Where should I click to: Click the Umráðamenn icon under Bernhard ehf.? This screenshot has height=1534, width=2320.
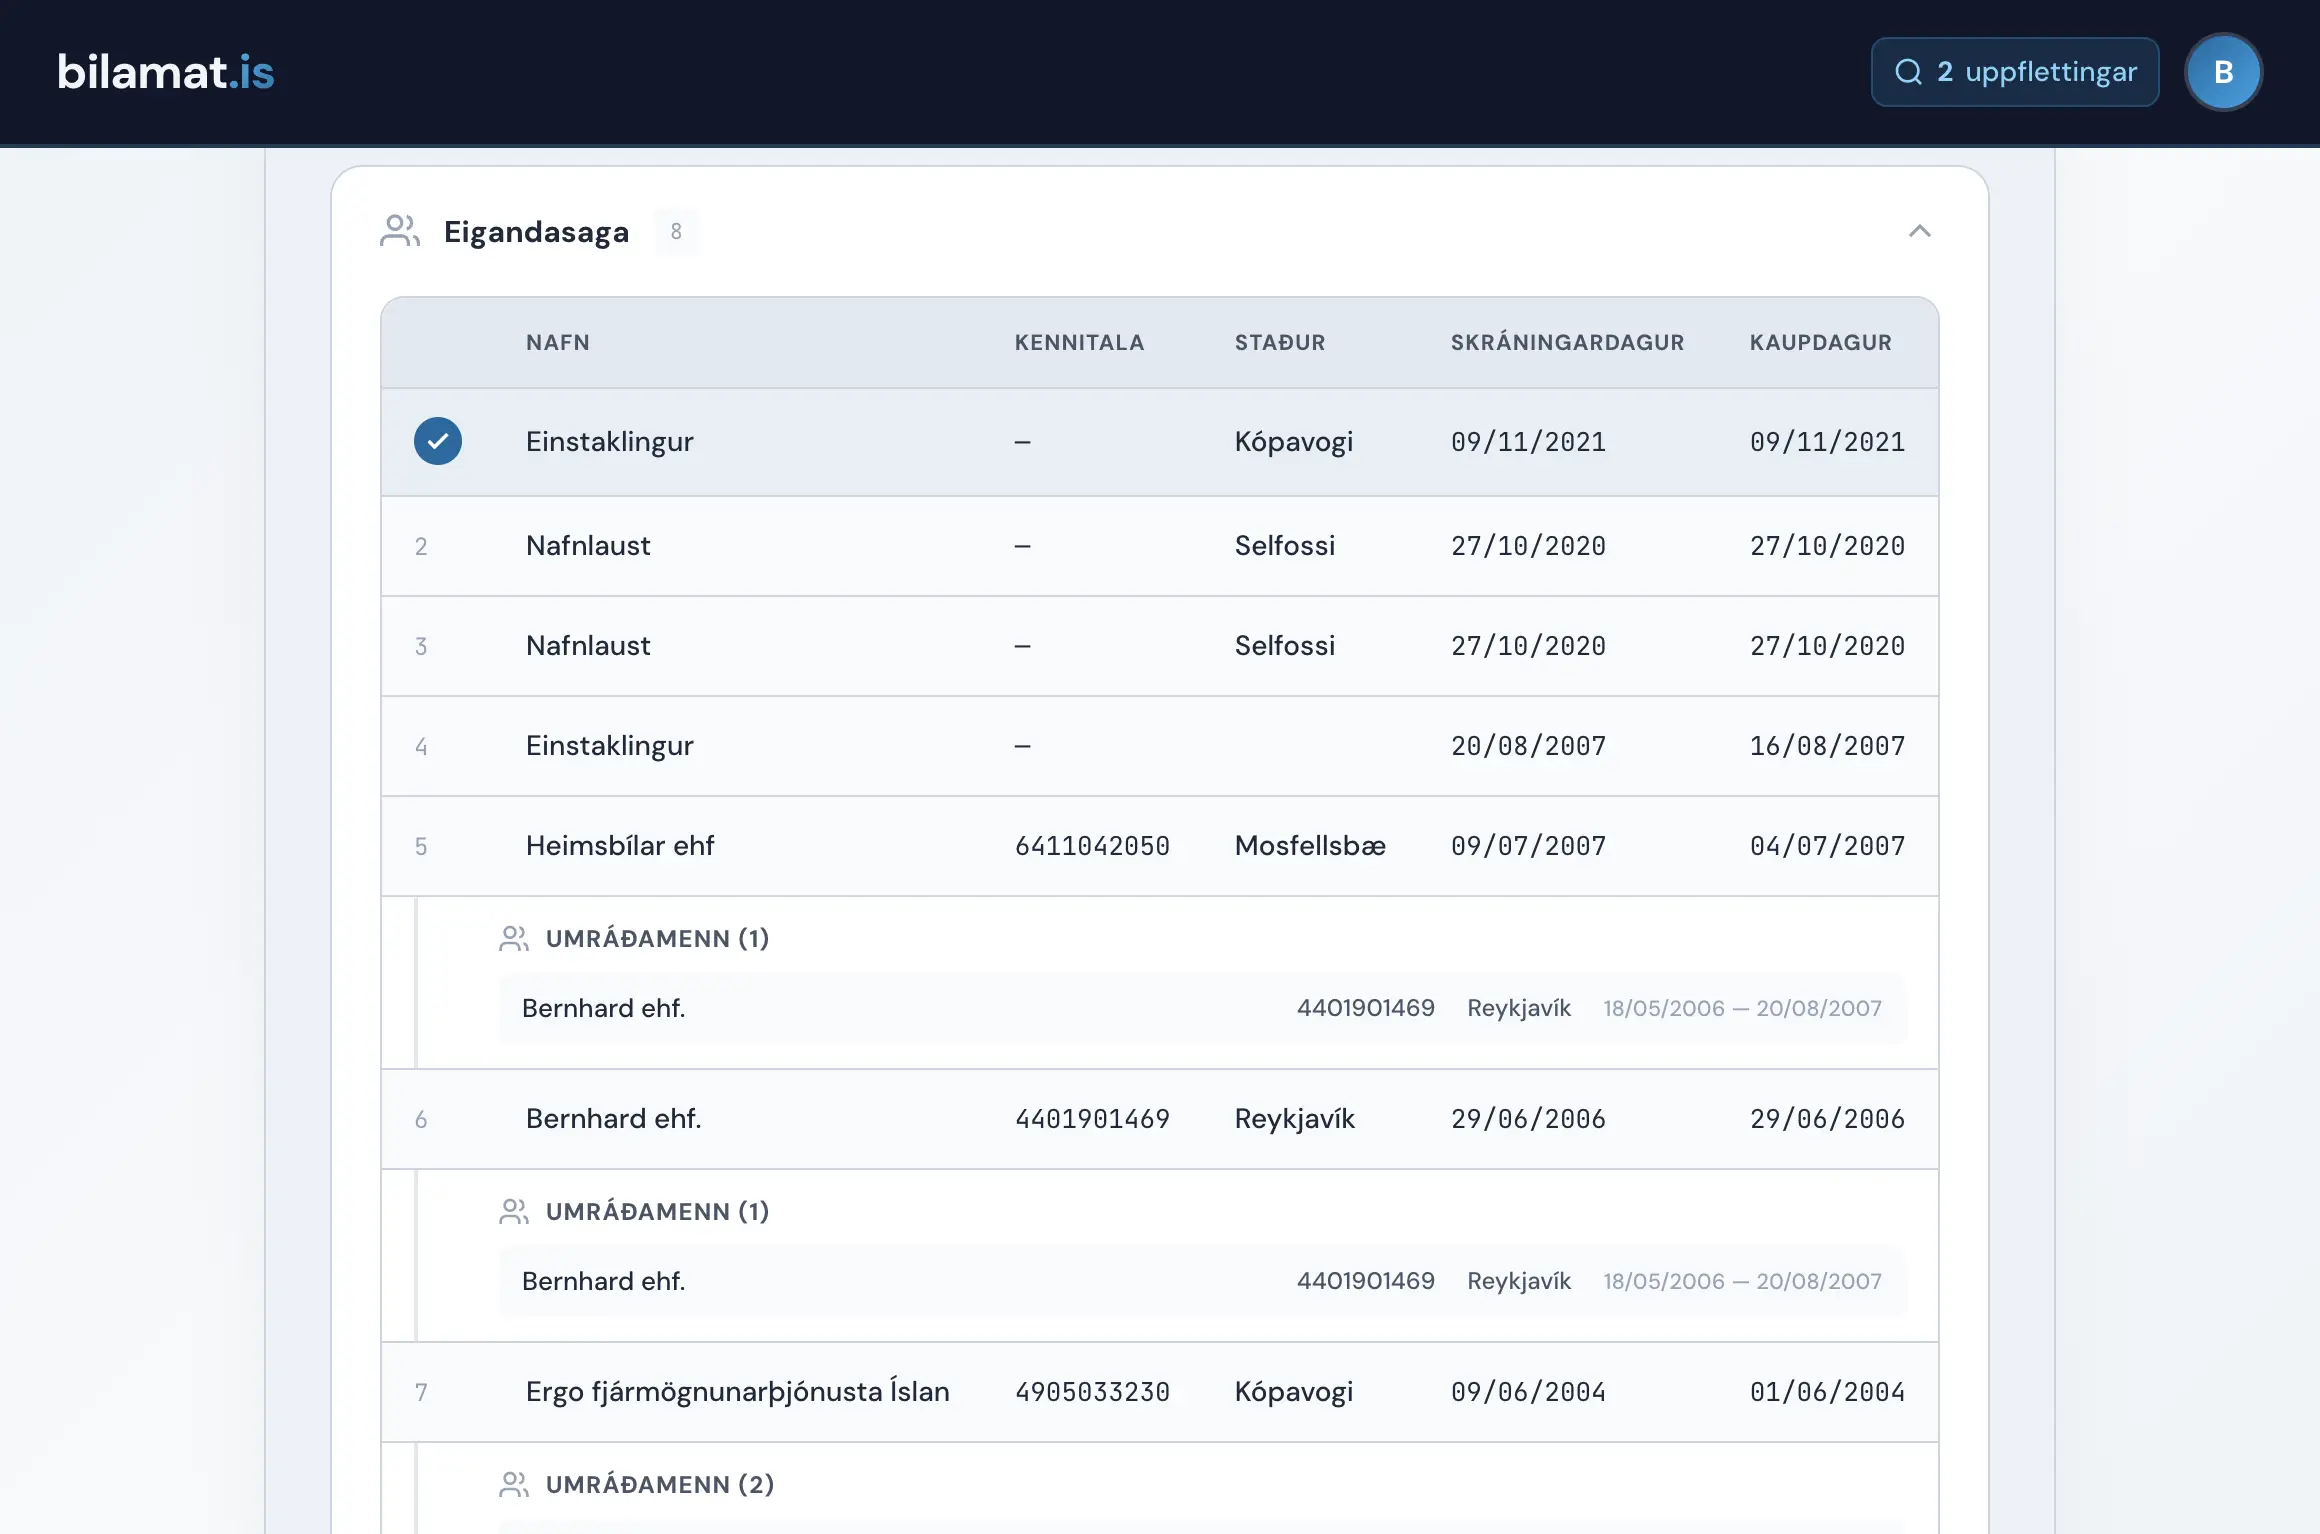pos(514,1211)
